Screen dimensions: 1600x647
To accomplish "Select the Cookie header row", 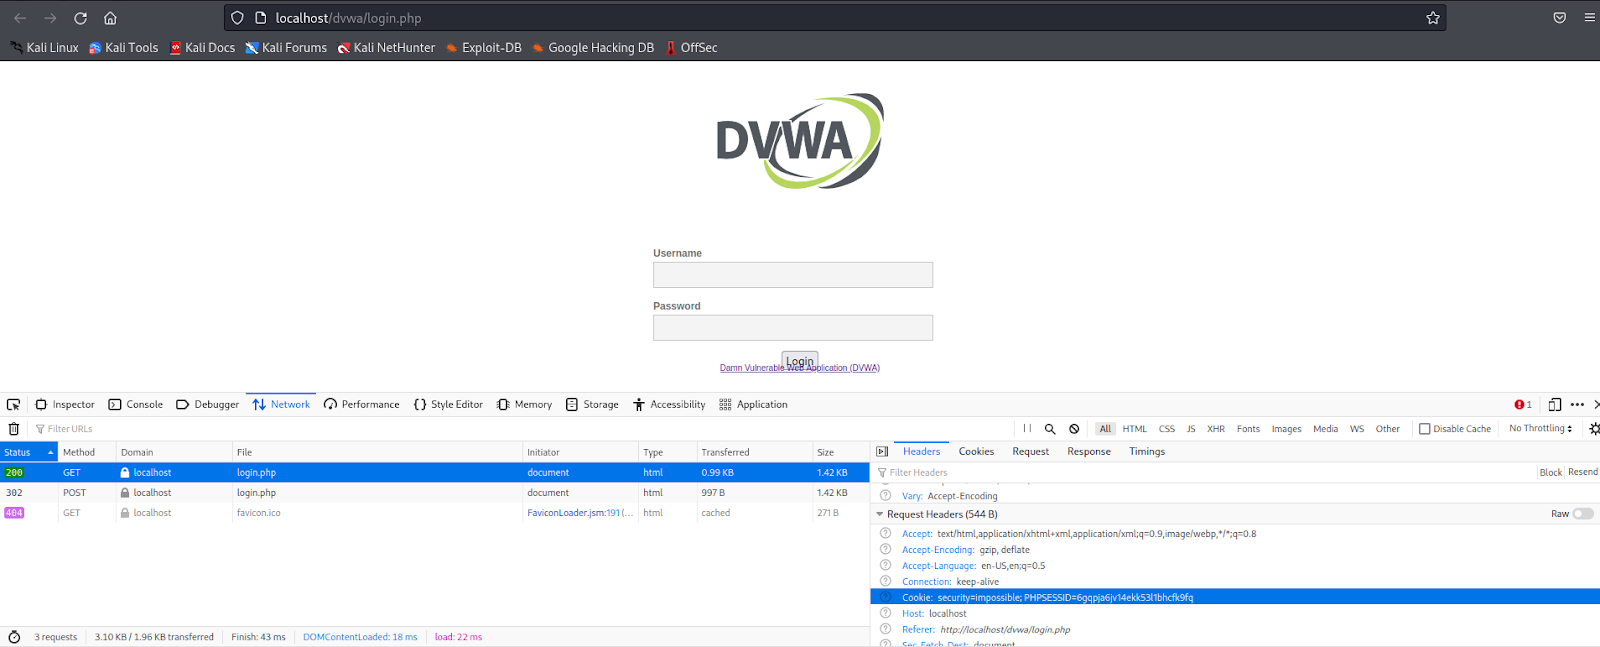I will point(1235,598).
